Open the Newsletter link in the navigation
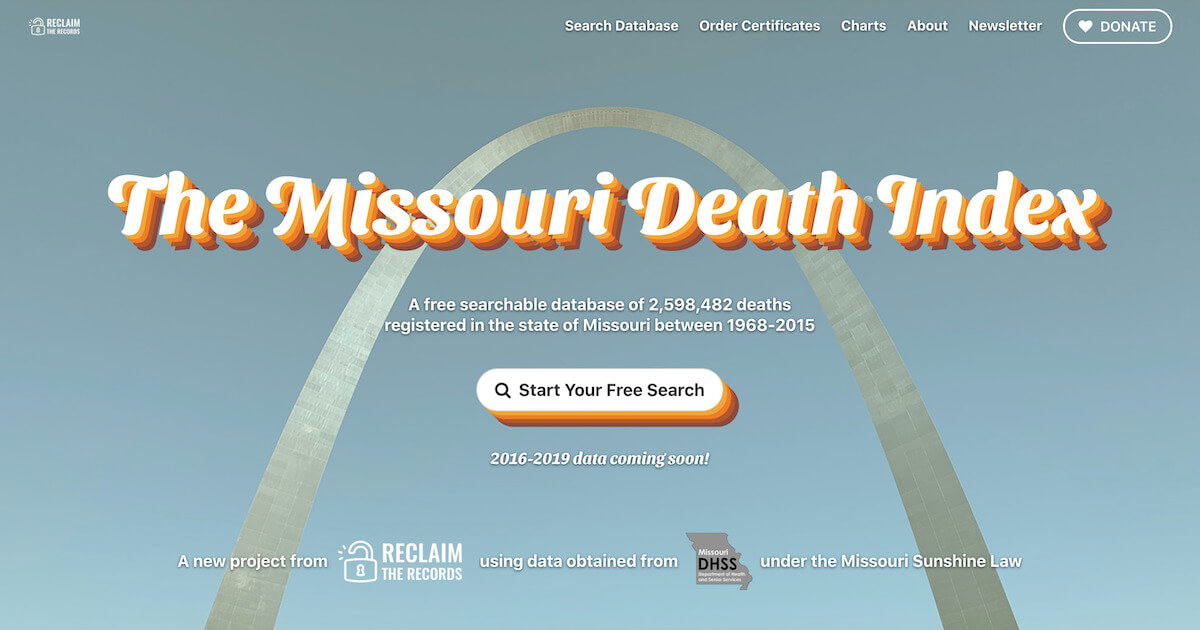 (1005, 26)
